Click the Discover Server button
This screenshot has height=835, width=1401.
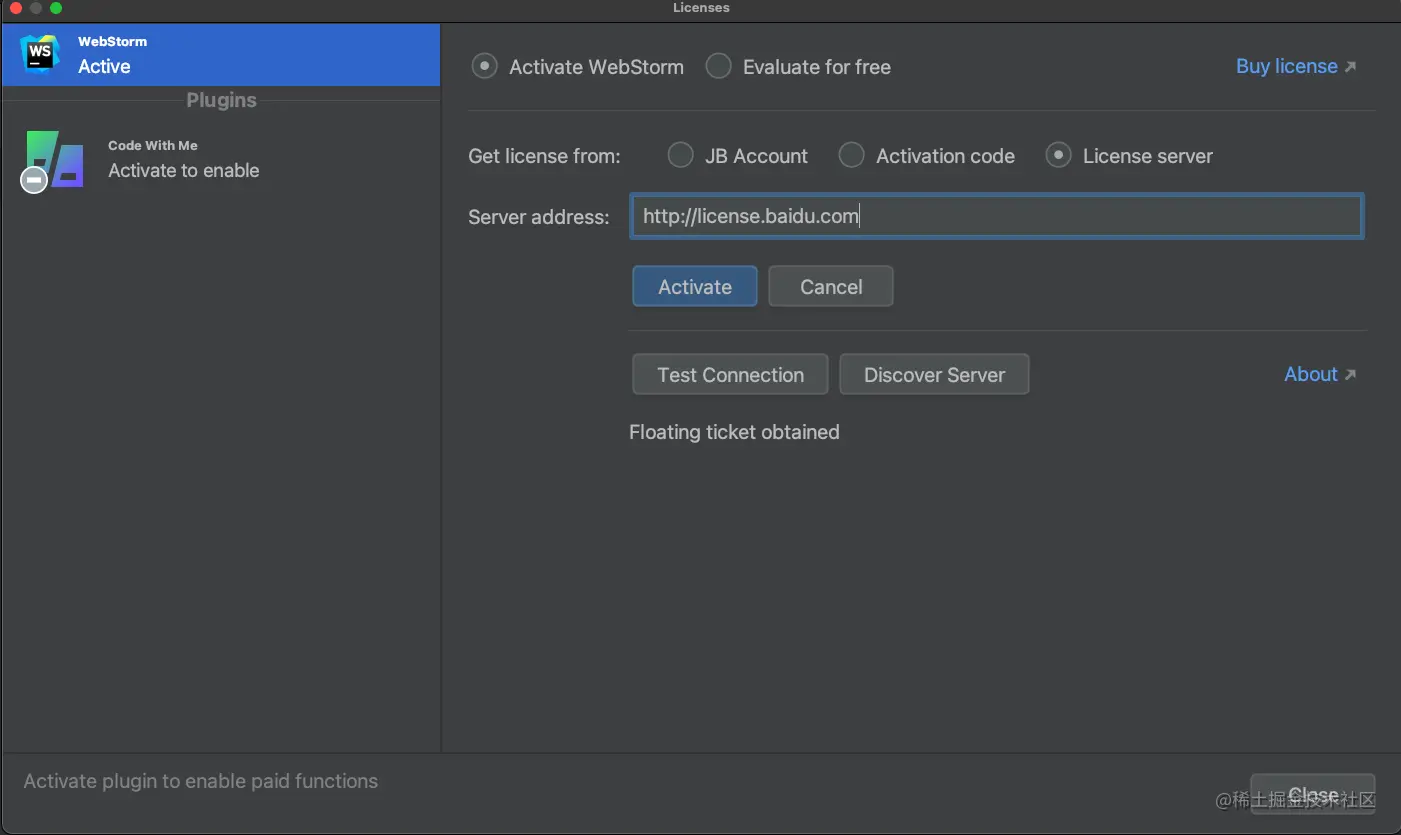[x=934, y=375]
